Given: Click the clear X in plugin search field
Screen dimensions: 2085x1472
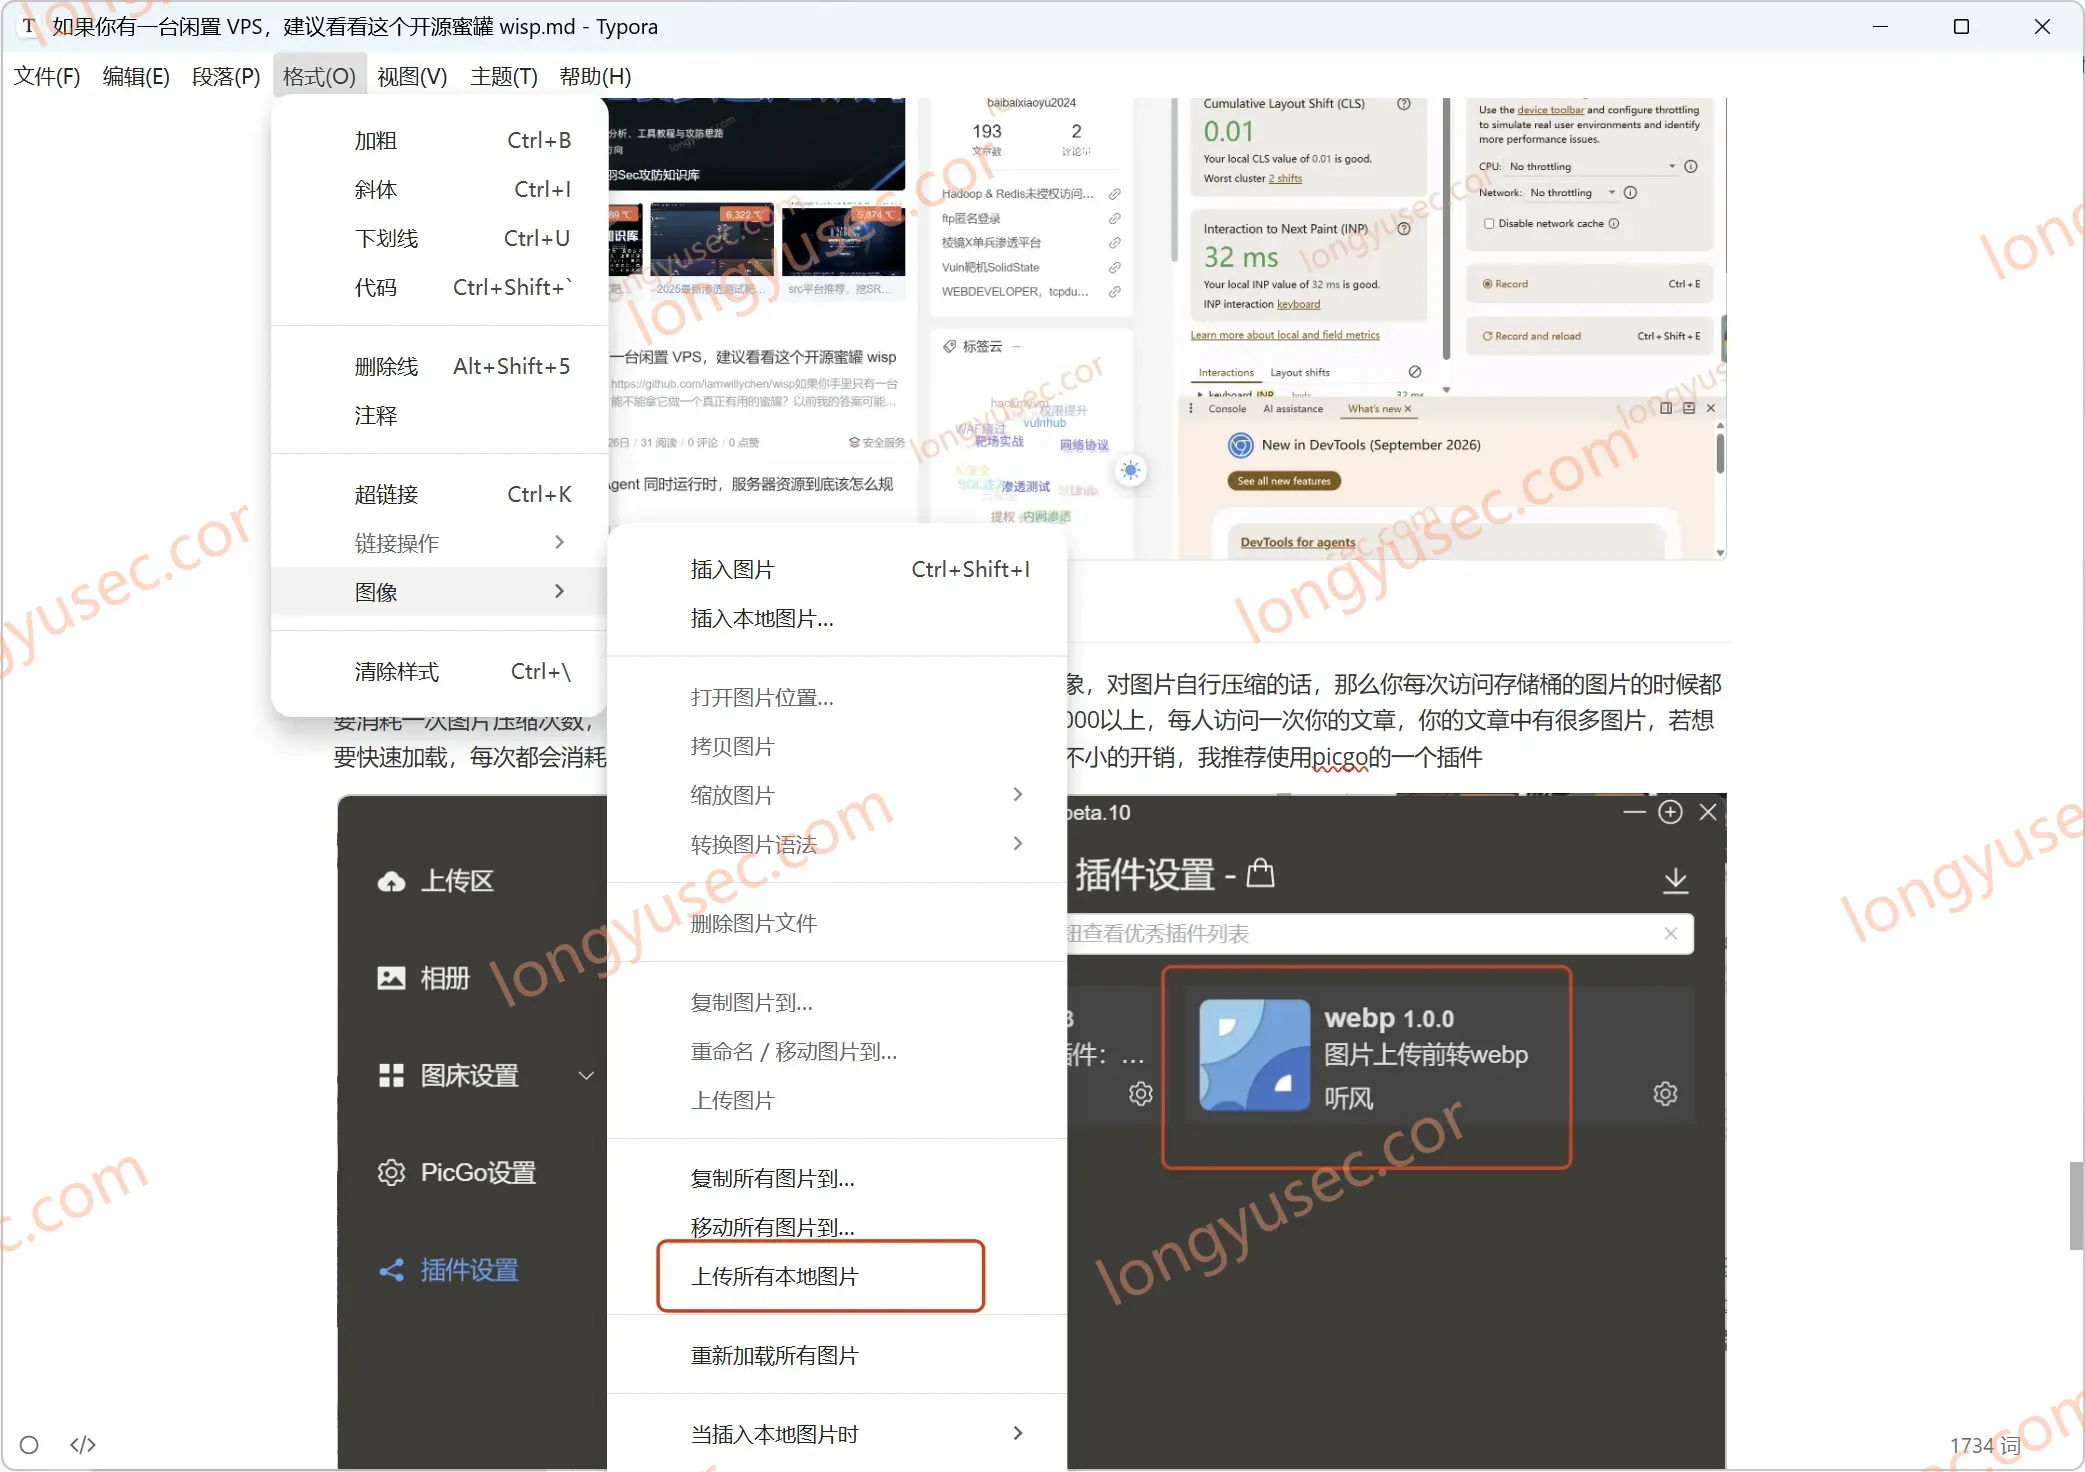Looking at the screenshot, I should (x=1670, y=933).
